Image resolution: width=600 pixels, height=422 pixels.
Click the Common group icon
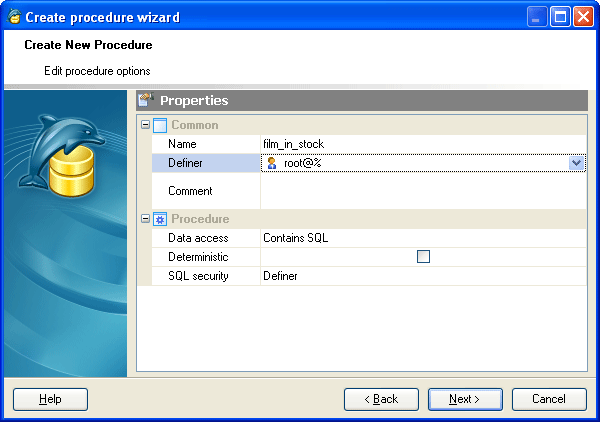[x=160, y=125]
